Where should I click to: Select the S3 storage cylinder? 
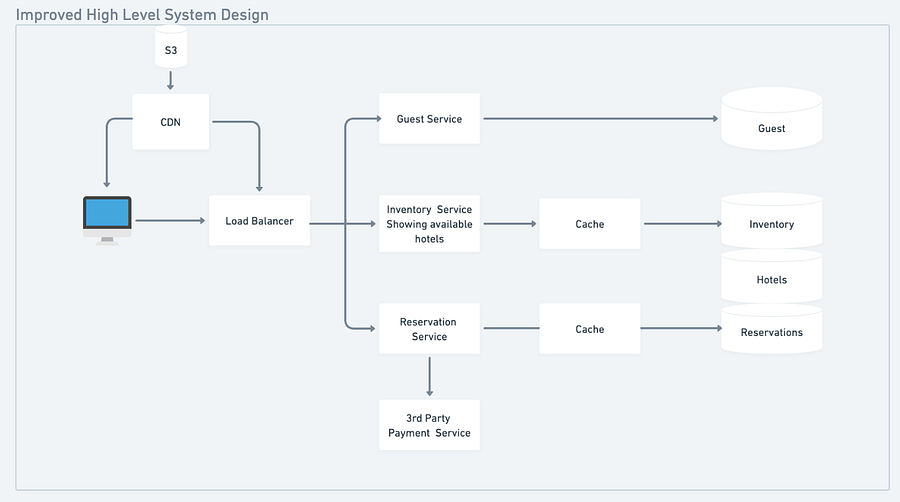(x=171, y=46)
